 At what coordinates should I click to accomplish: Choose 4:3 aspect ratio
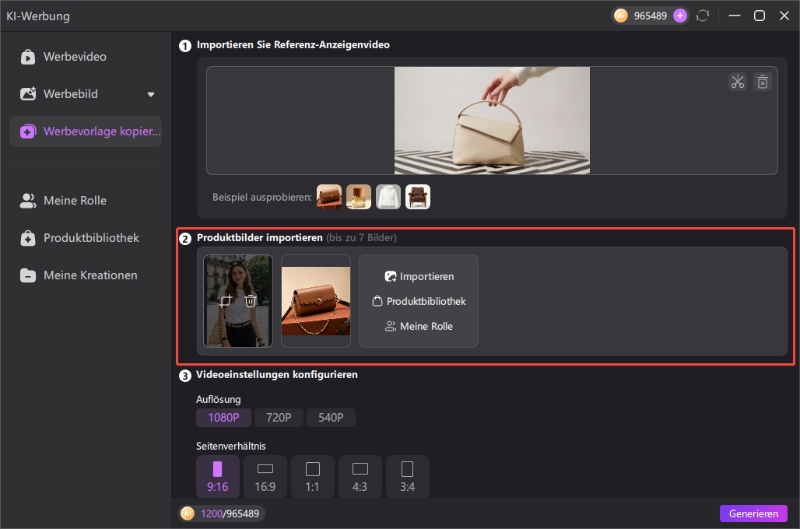(x=360, y=476)
